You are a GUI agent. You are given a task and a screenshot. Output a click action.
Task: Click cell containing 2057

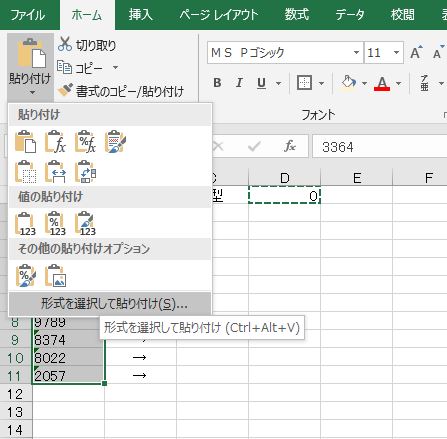click(x=68, y=375)
